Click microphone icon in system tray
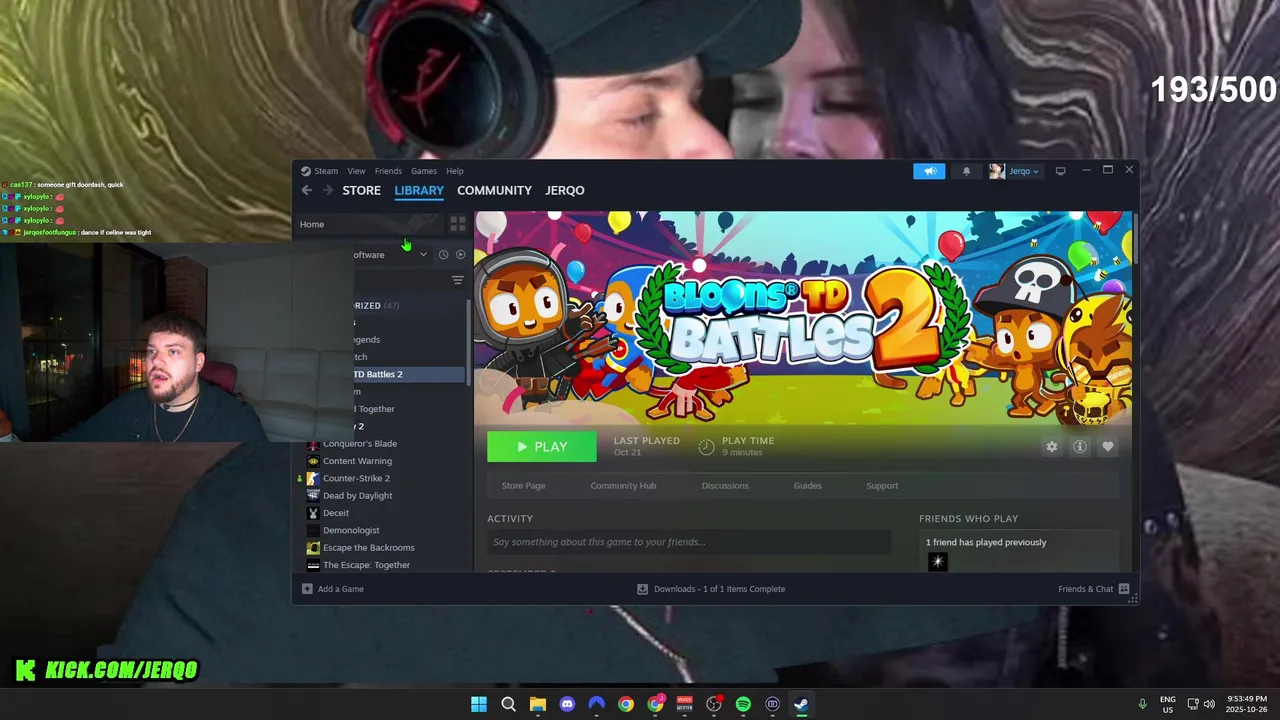This screenshot has height=720, width=1280. pyautogui.click(x=1142, y=704)
